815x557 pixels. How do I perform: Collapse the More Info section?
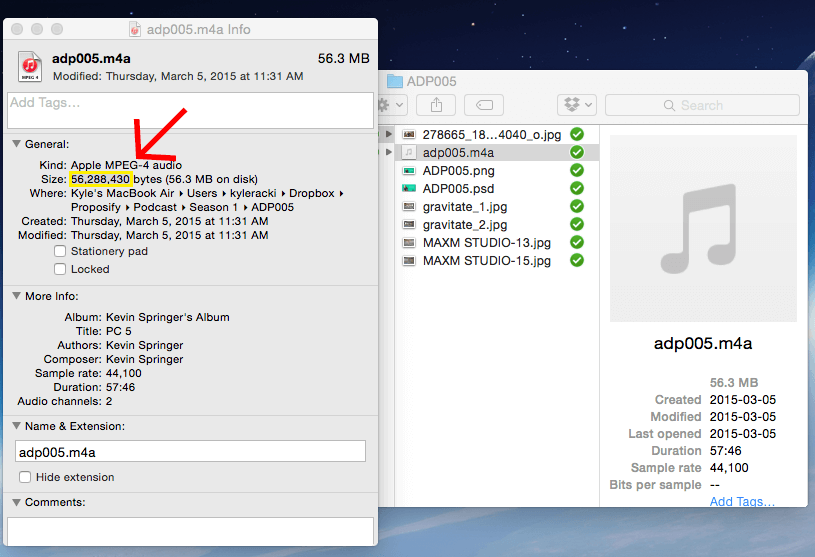17,296
